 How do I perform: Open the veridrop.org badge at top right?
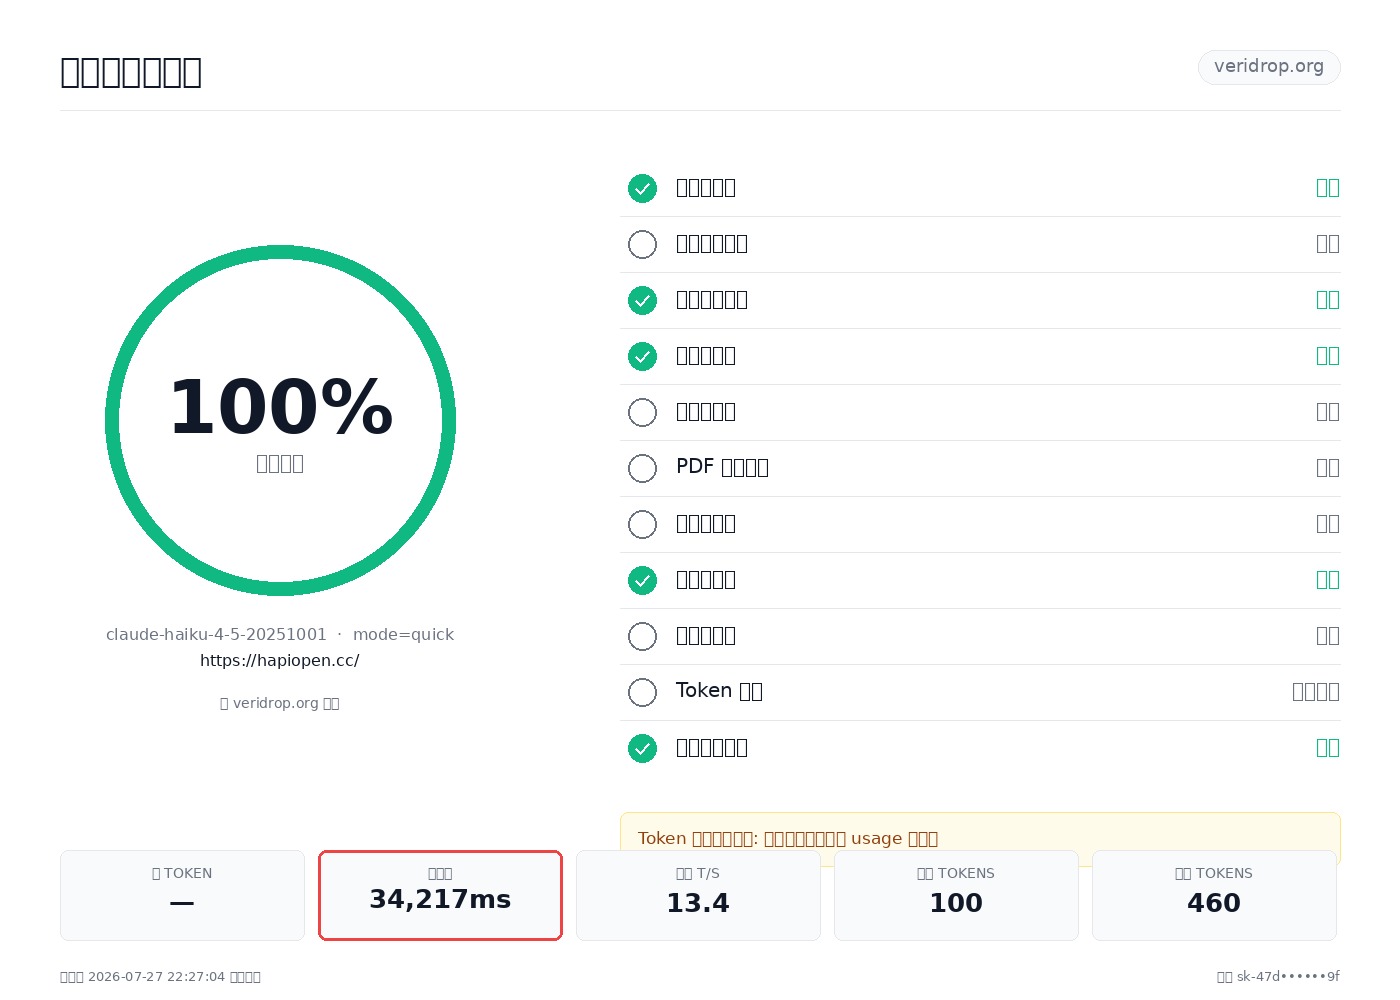[x=1269, y=67]
